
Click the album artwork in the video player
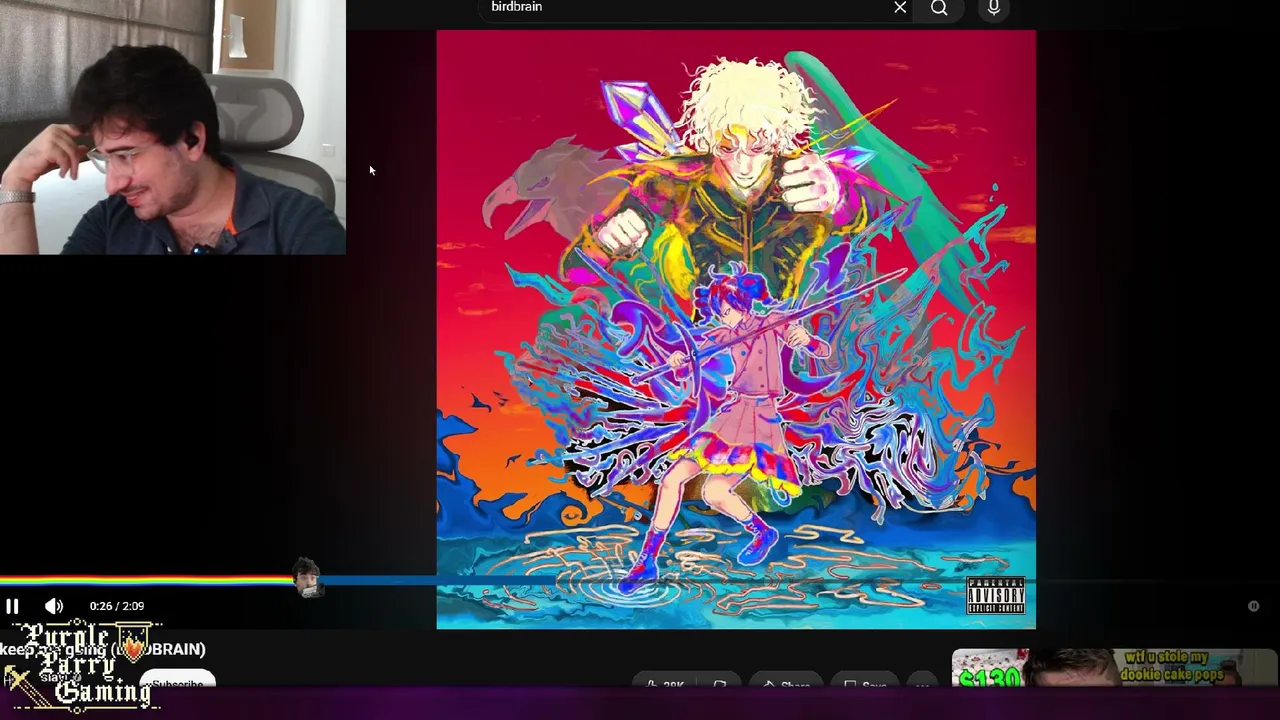click(x=736, y=329)
